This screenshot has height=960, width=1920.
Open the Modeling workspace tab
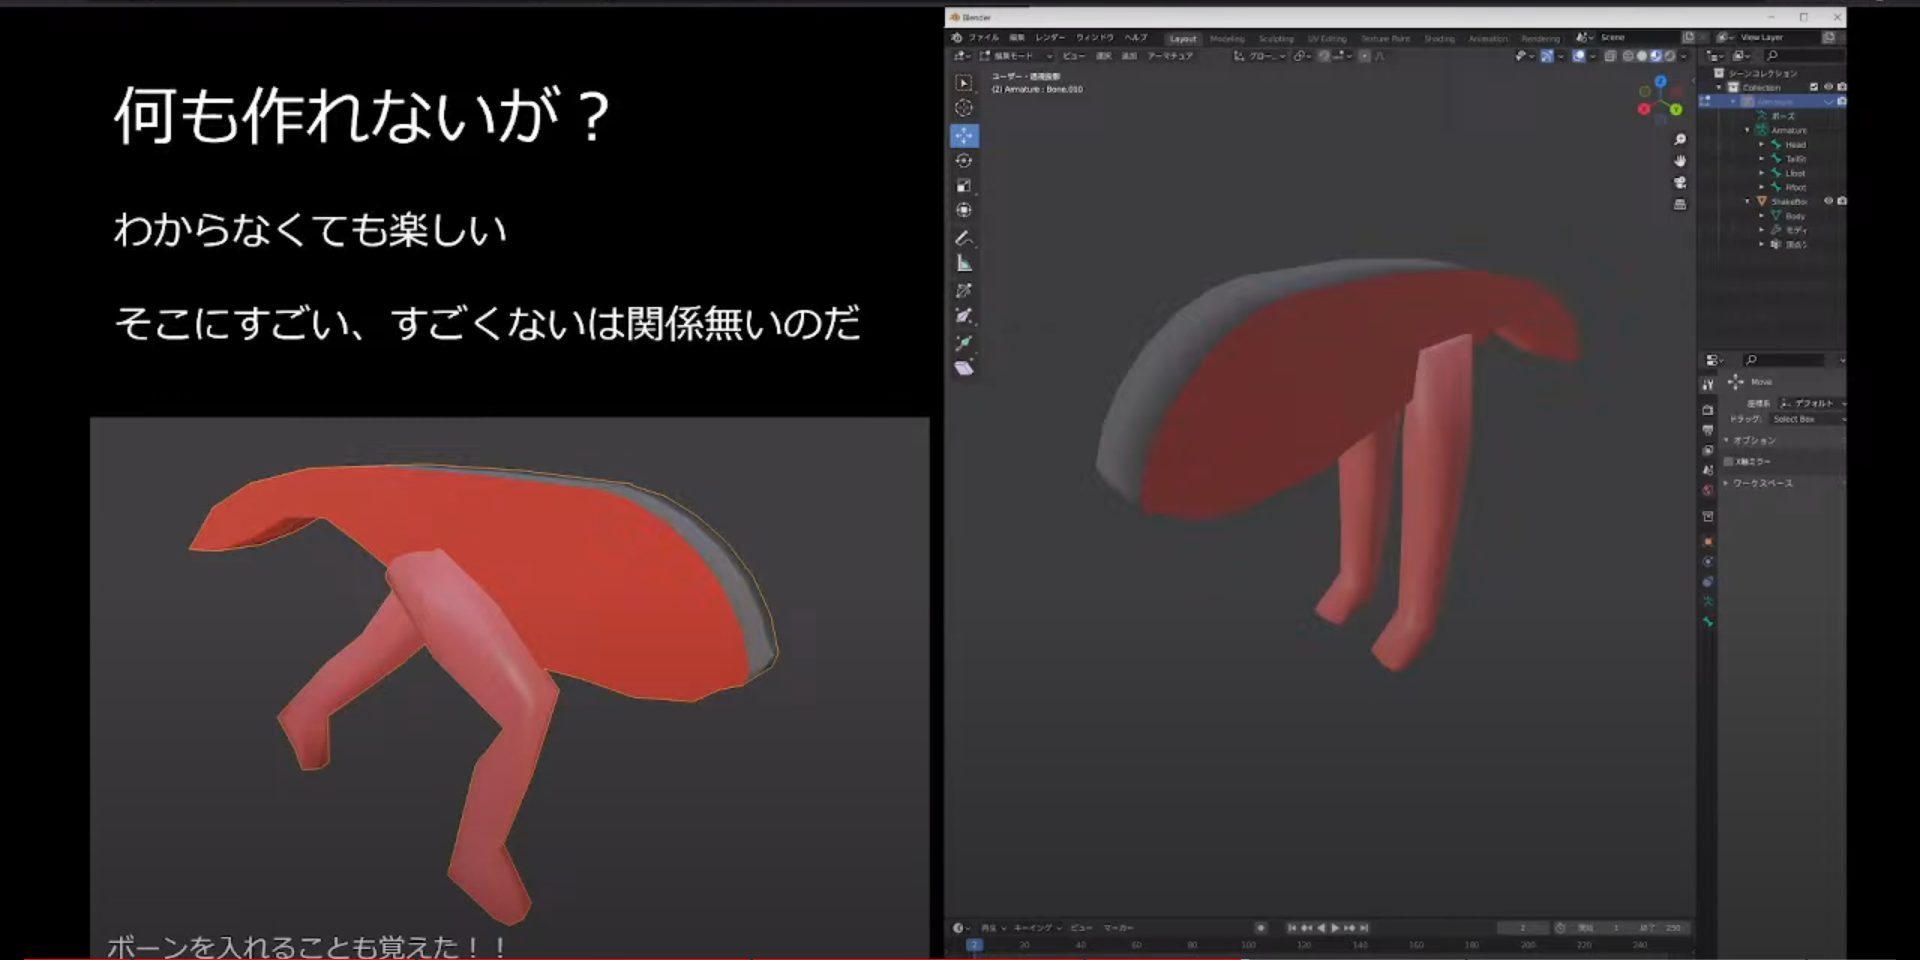[1227, 38]
